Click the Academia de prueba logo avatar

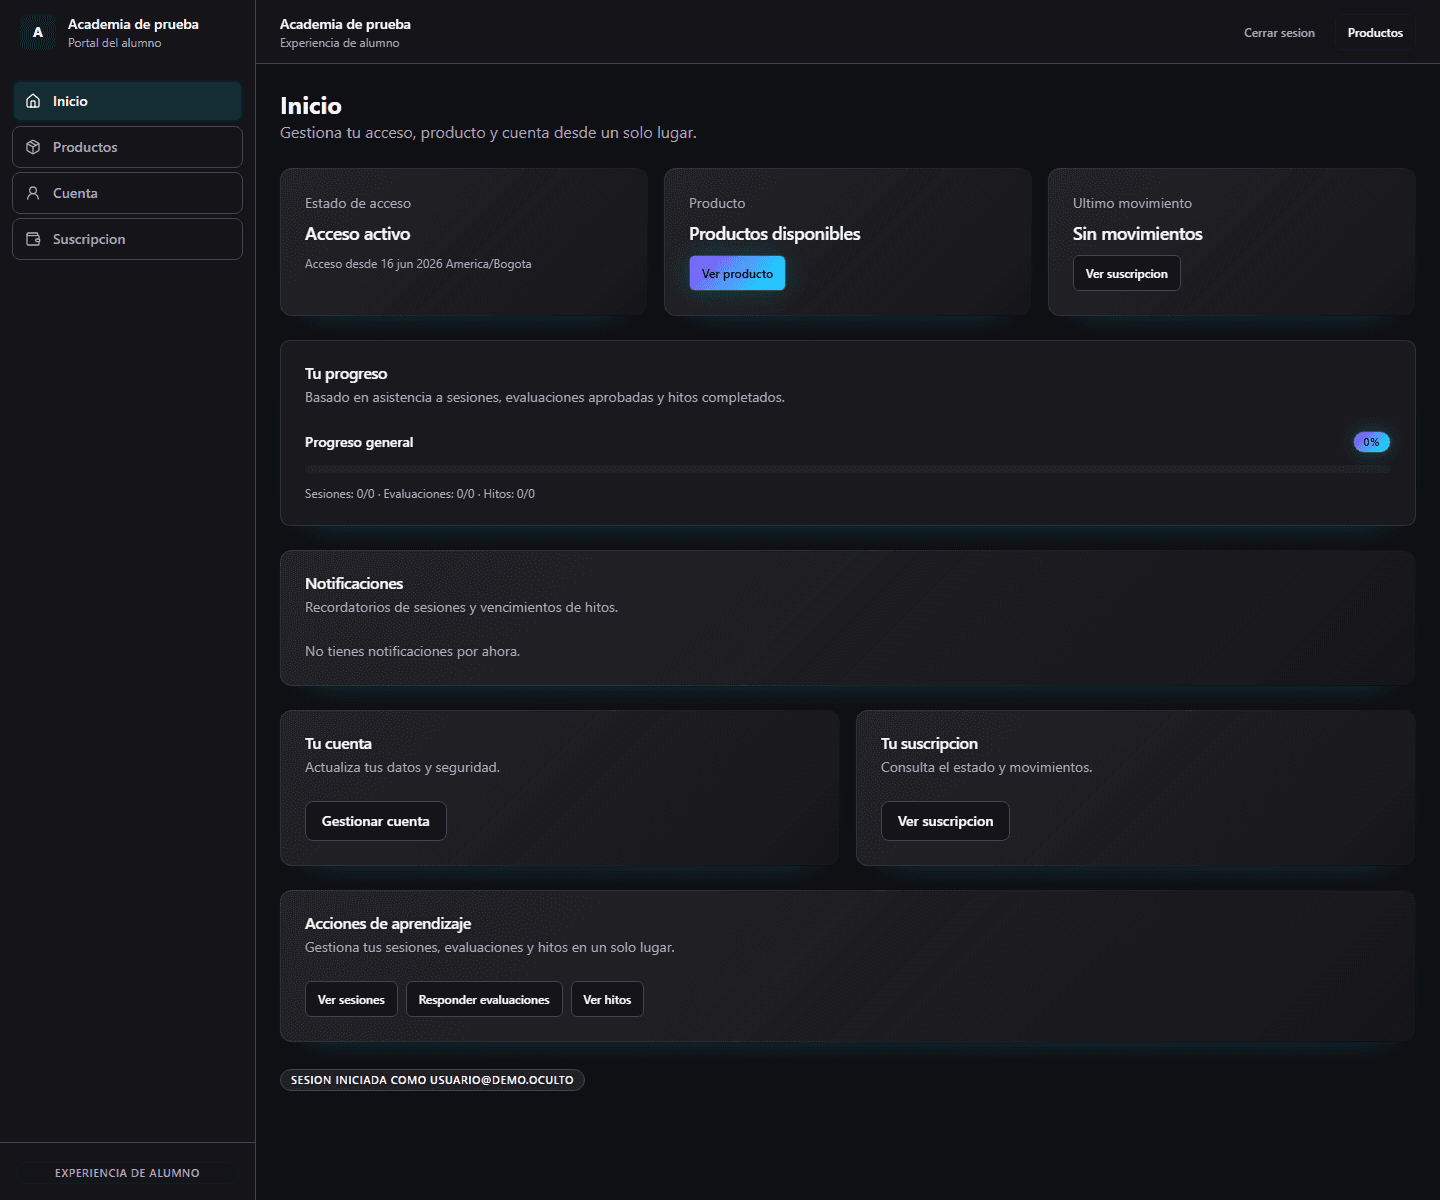[x=38, y=32]
